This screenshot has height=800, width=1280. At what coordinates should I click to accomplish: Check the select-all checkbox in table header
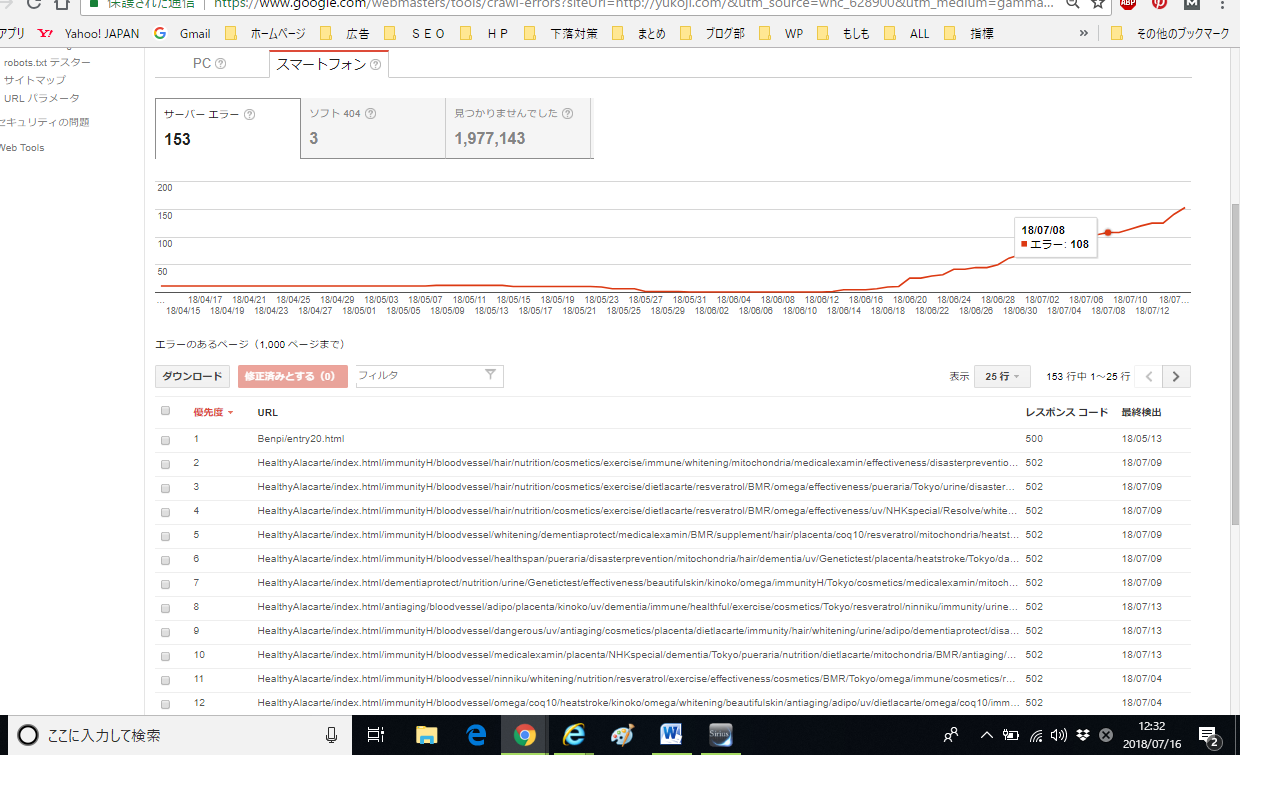tap(166, 411)
